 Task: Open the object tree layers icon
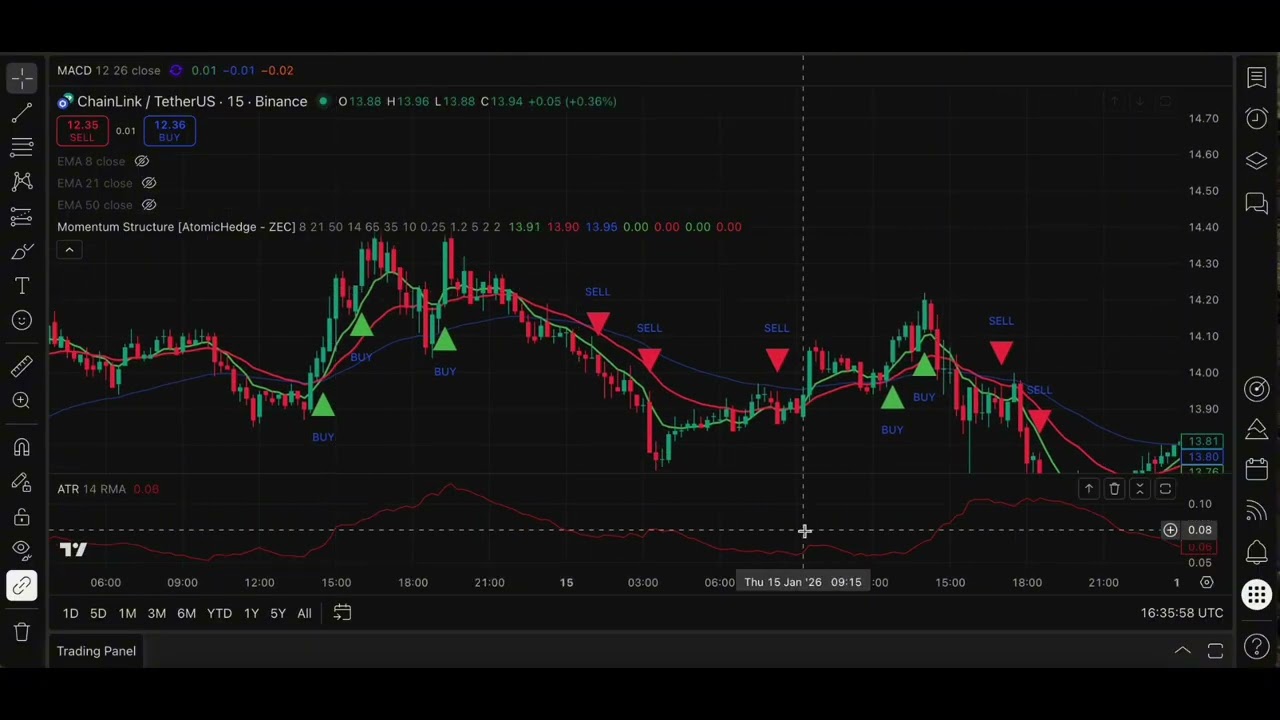[x=1257, y=161]
